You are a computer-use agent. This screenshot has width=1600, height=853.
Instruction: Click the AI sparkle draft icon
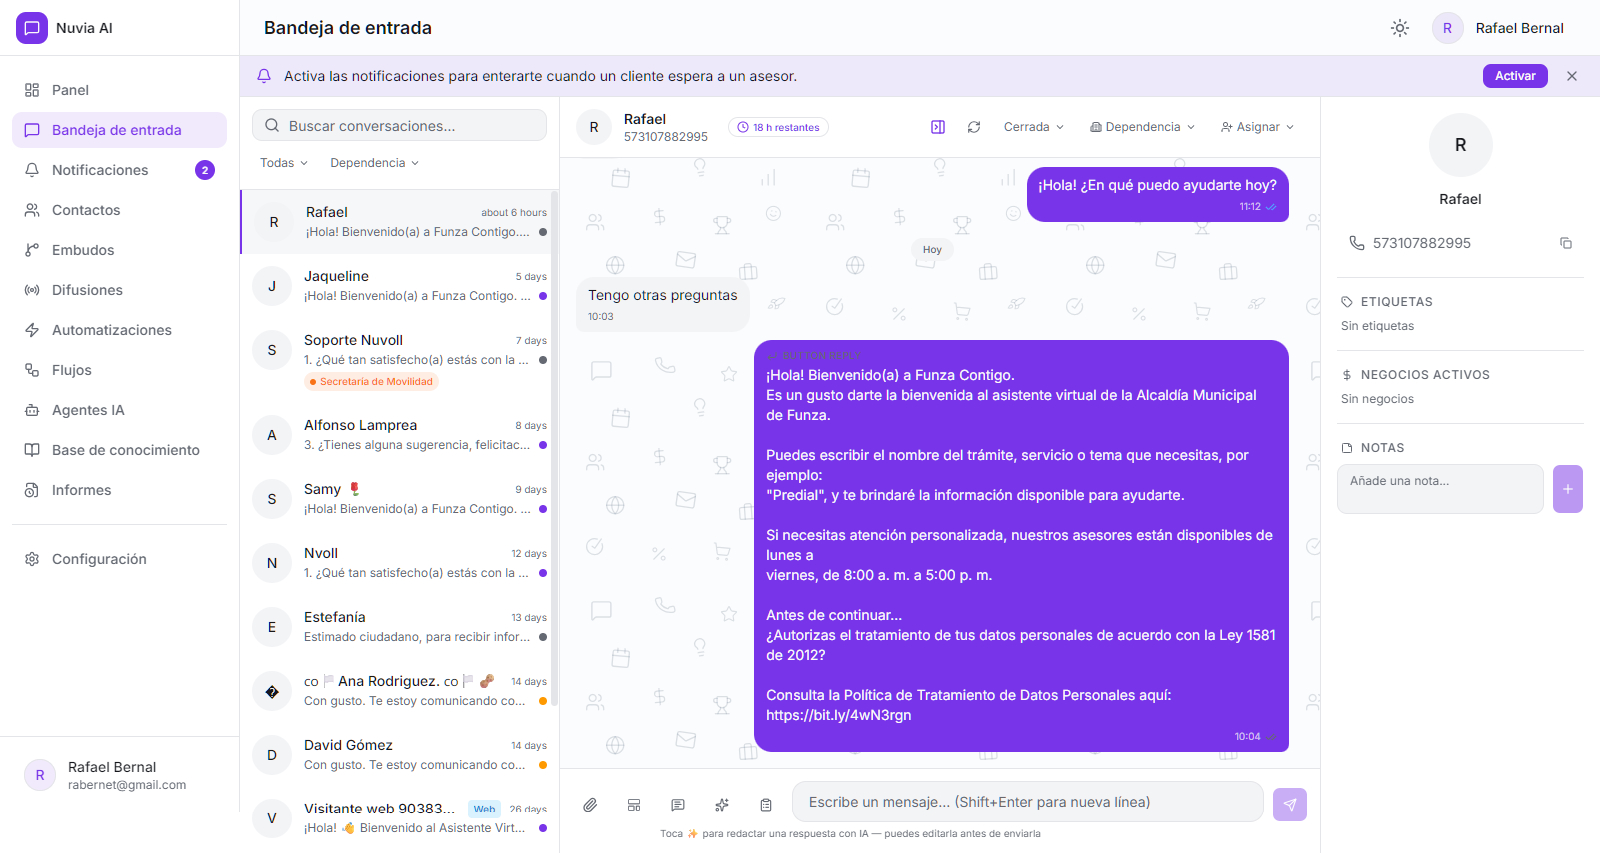click(722, 805)
